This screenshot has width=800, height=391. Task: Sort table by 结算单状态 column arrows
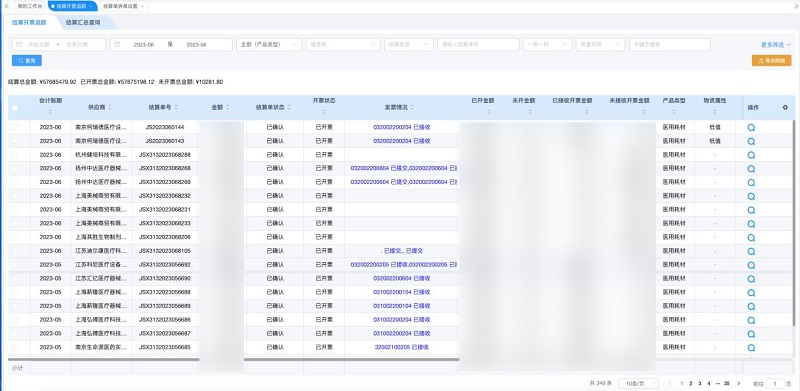point(289,108)
